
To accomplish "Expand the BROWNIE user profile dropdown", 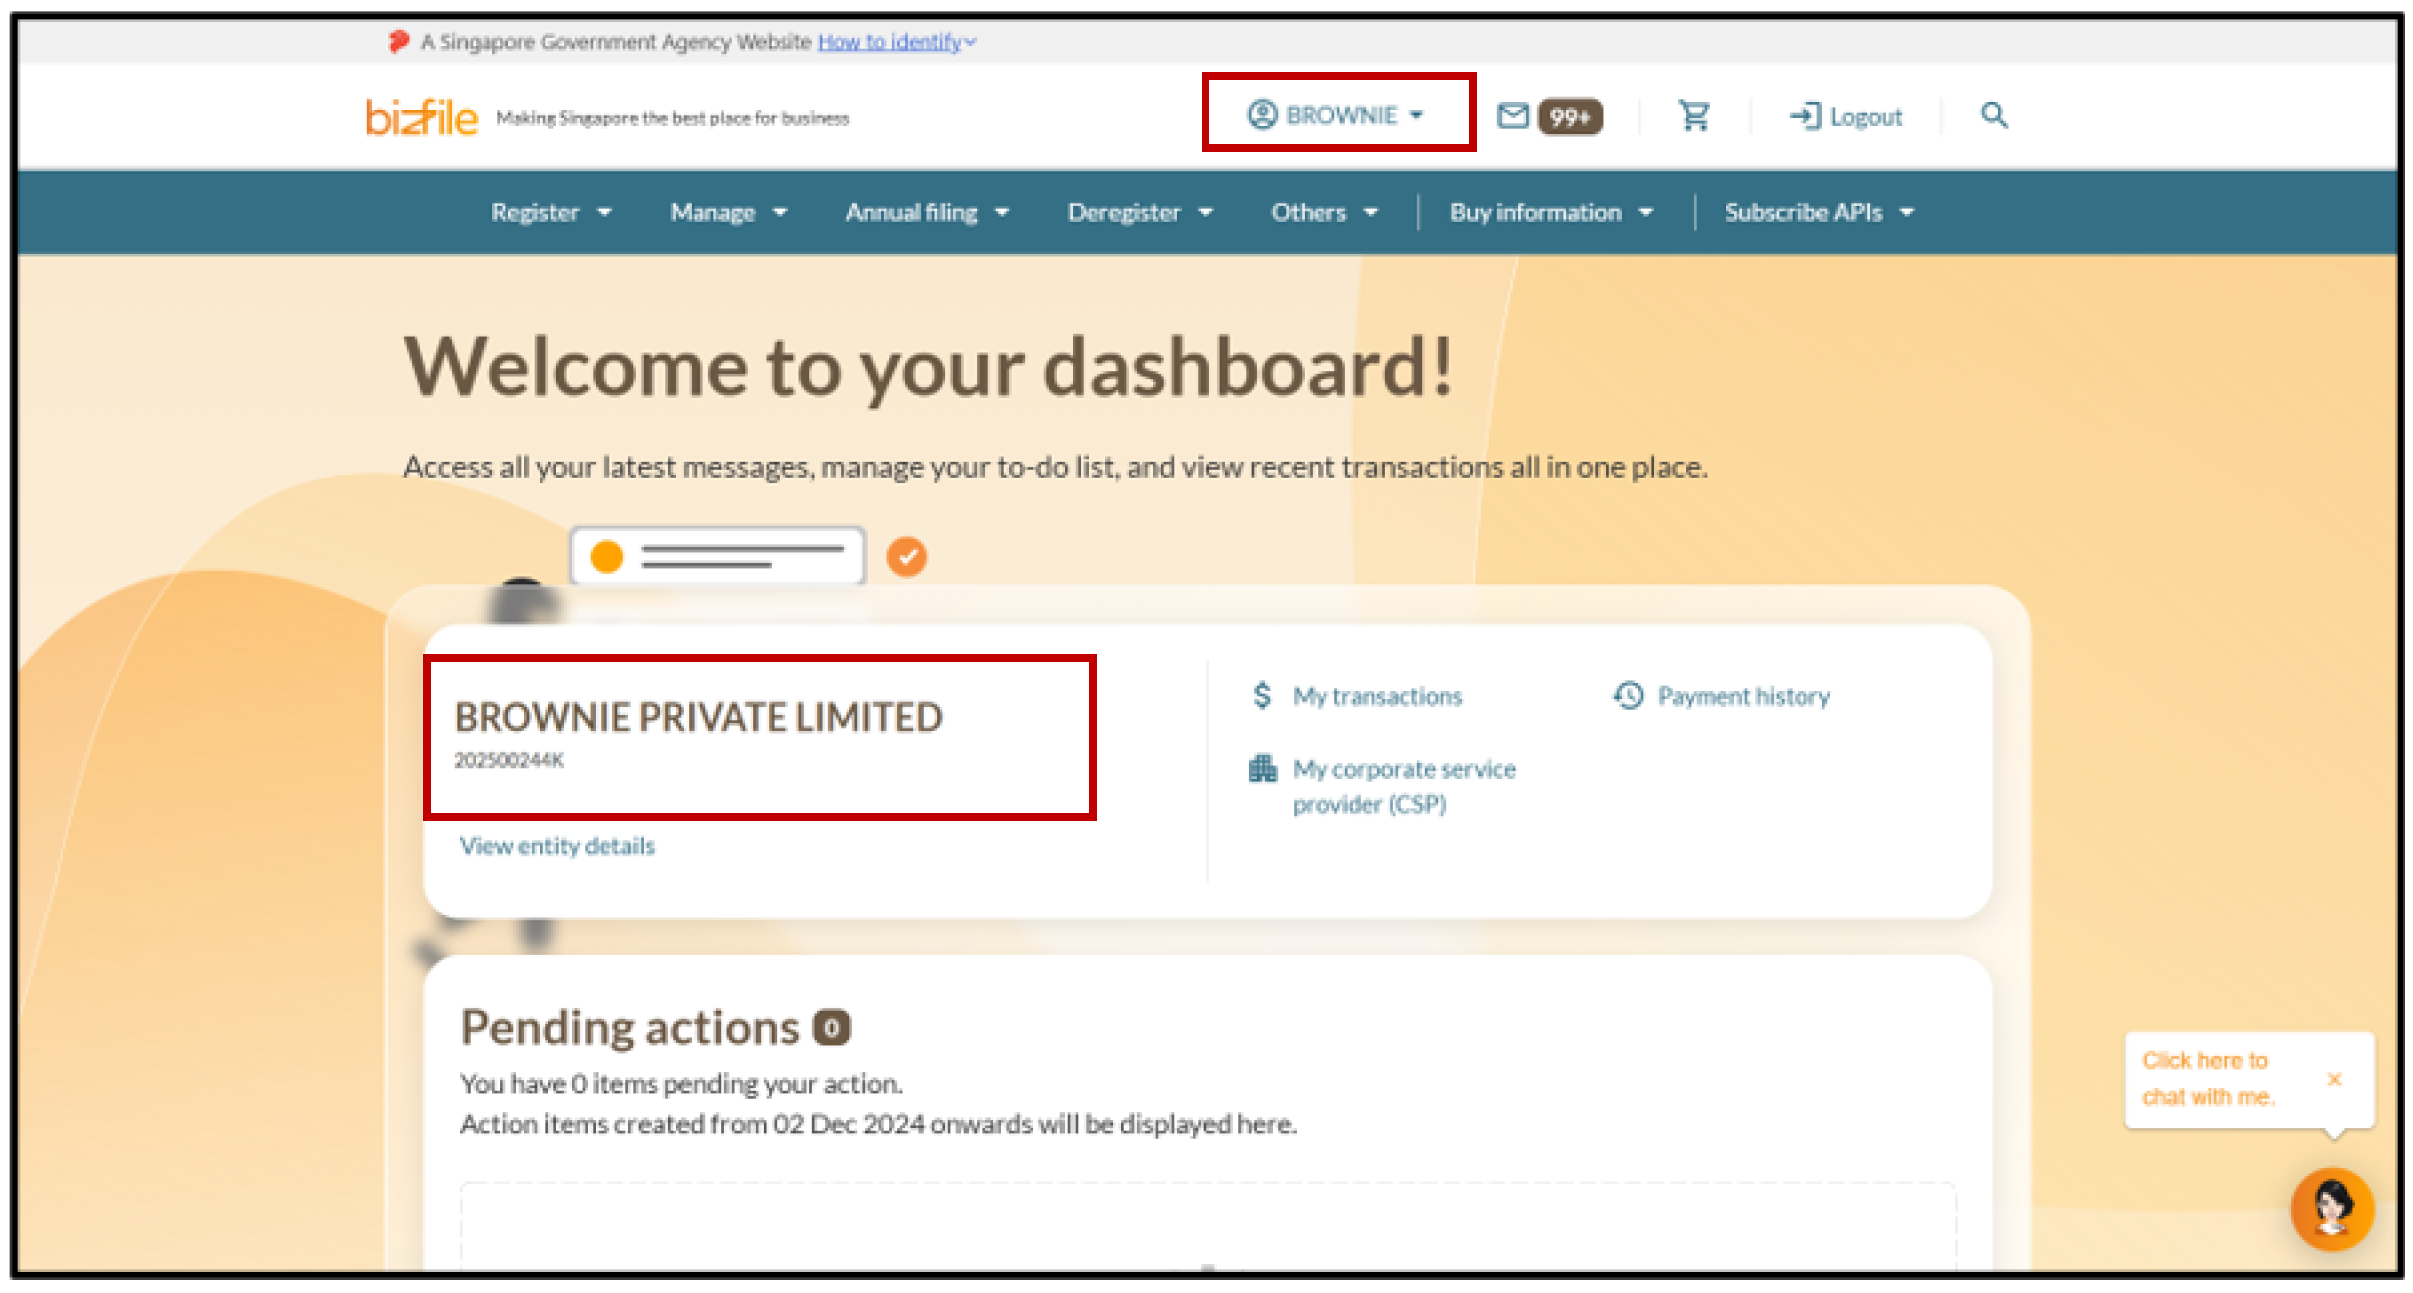I will point(1337,115).
